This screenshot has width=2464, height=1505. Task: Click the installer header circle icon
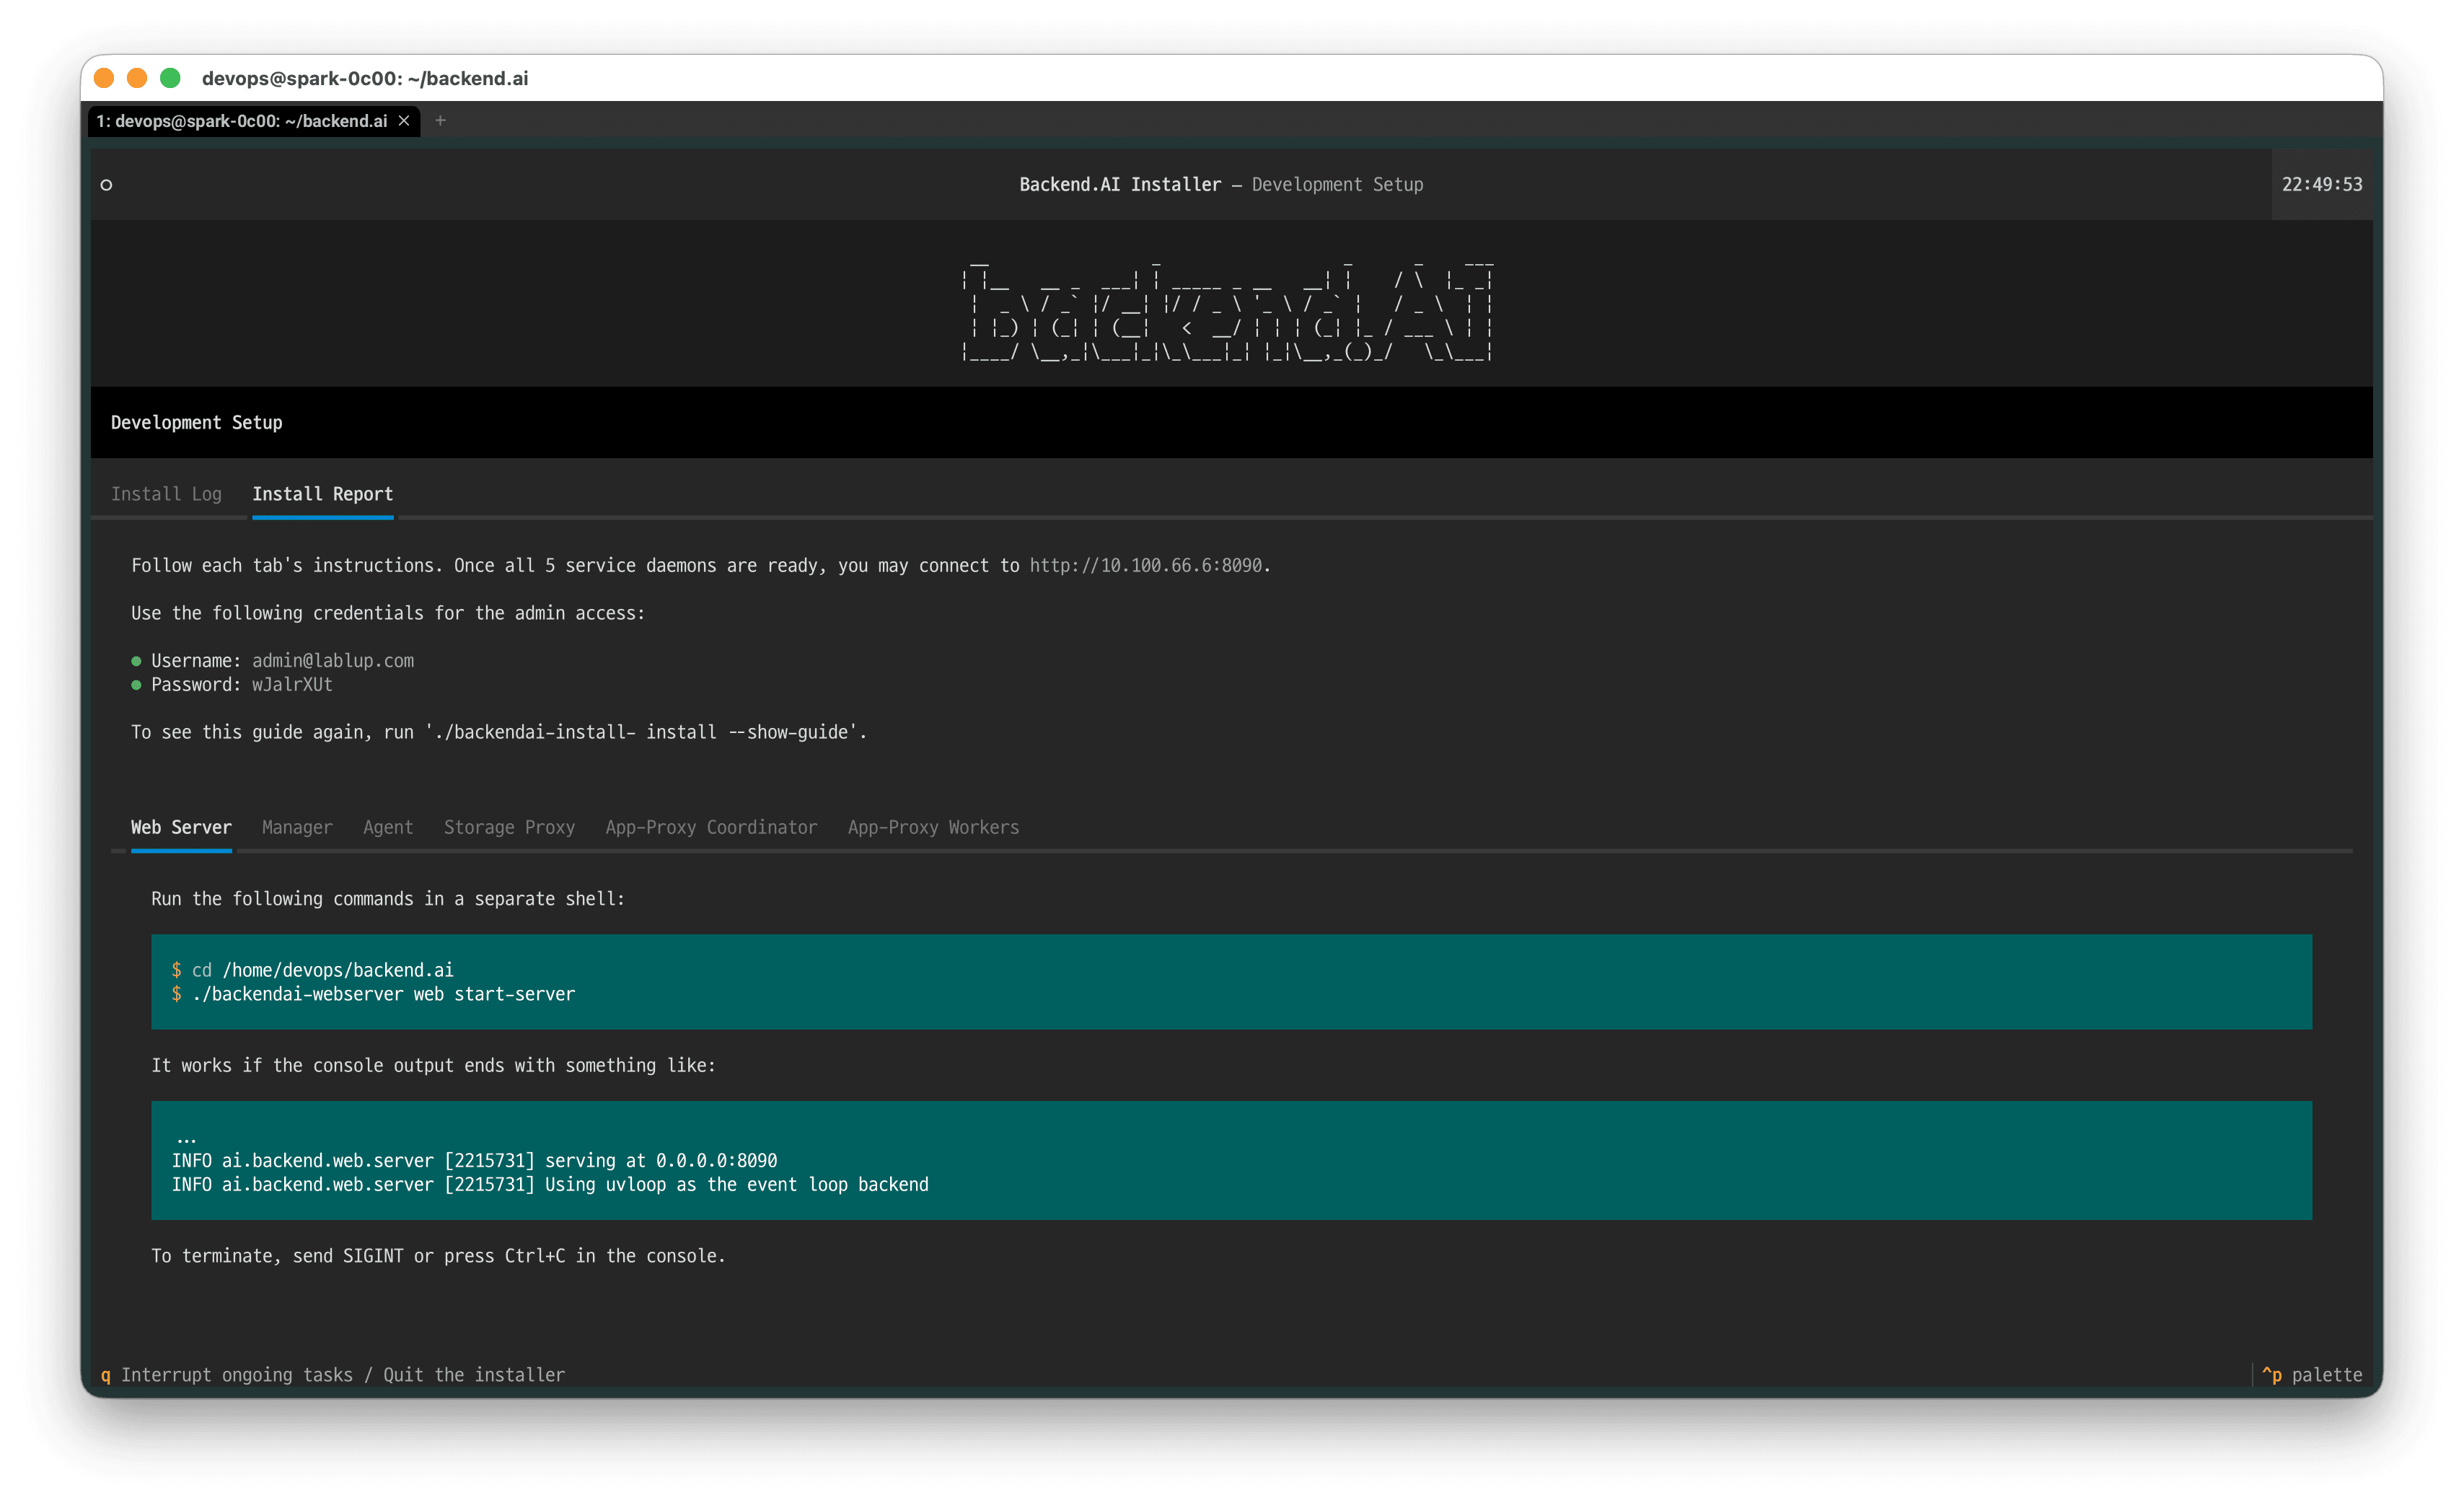tap(106, 184)
